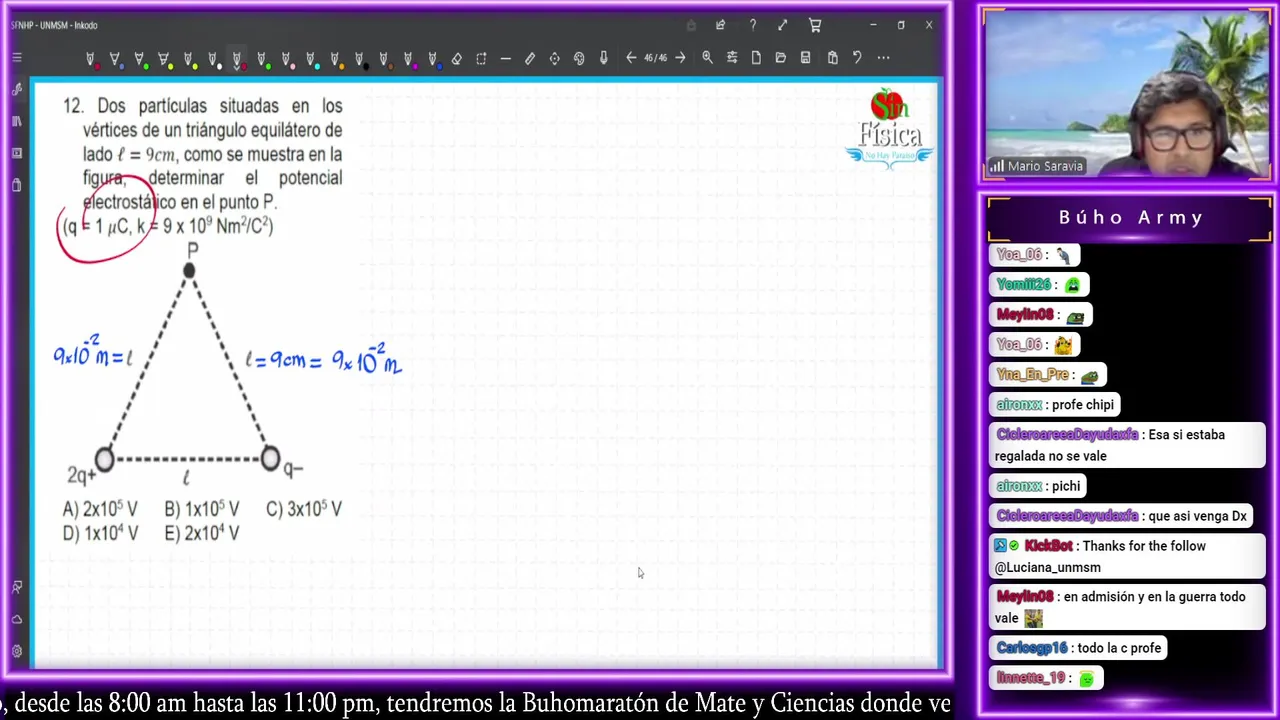Select the red pen, first in toolbar
1280x720 pixels.
[x=91, y=59]
